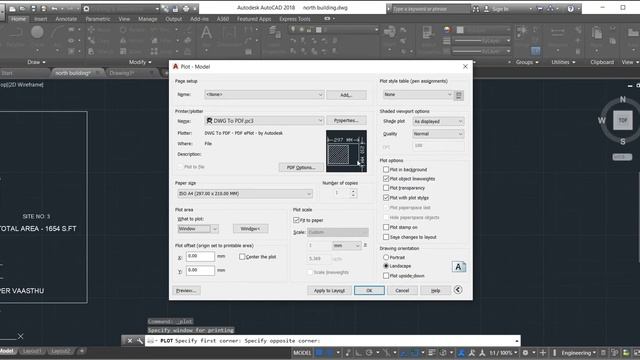
Task: Open the What to plot dropdown
Action: tap(198, 229)
